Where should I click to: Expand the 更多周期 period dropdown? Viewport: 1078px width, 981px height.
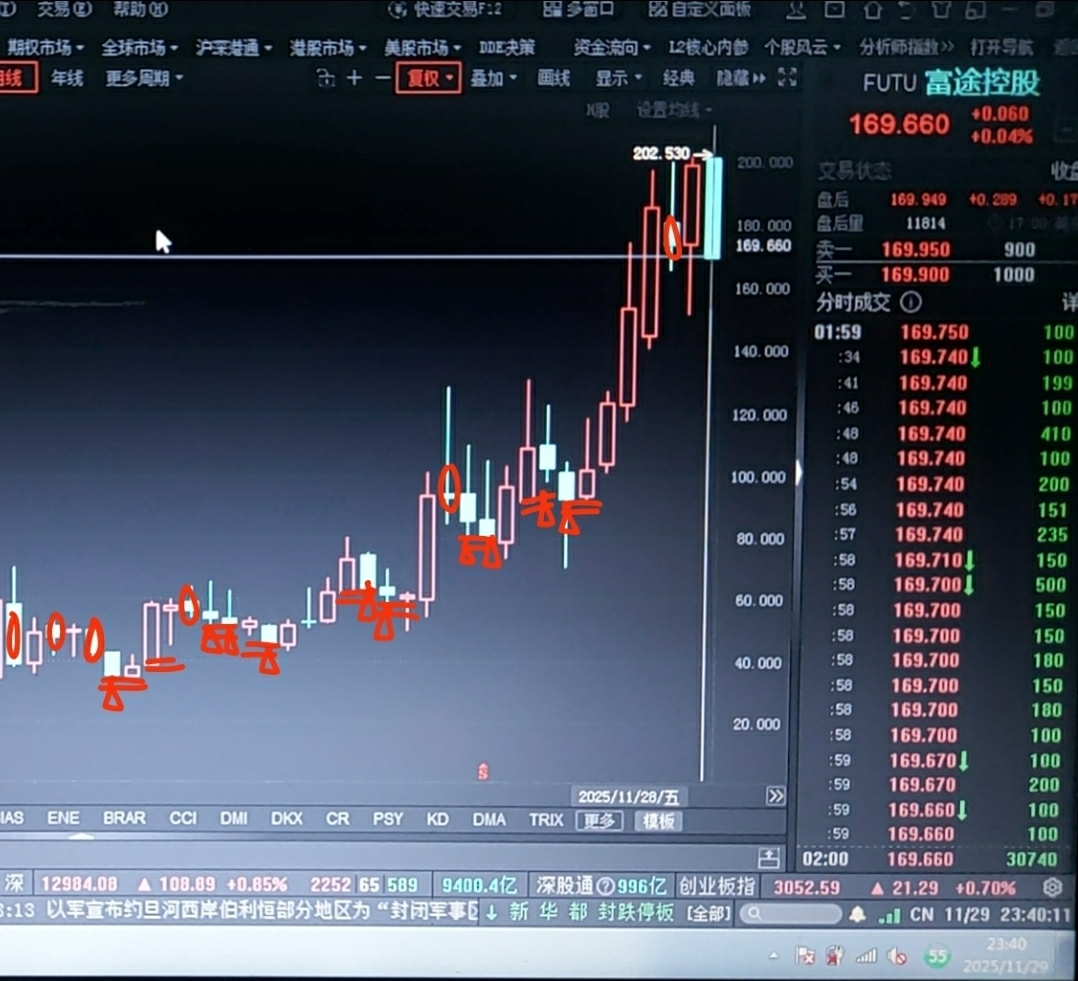click(x=144, y=78)
